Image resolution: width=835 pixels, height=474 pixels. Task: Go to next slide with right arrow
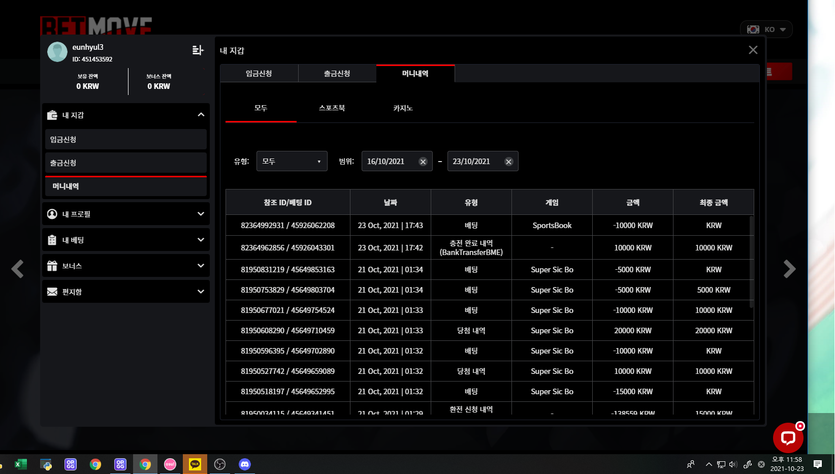point(789,269)
